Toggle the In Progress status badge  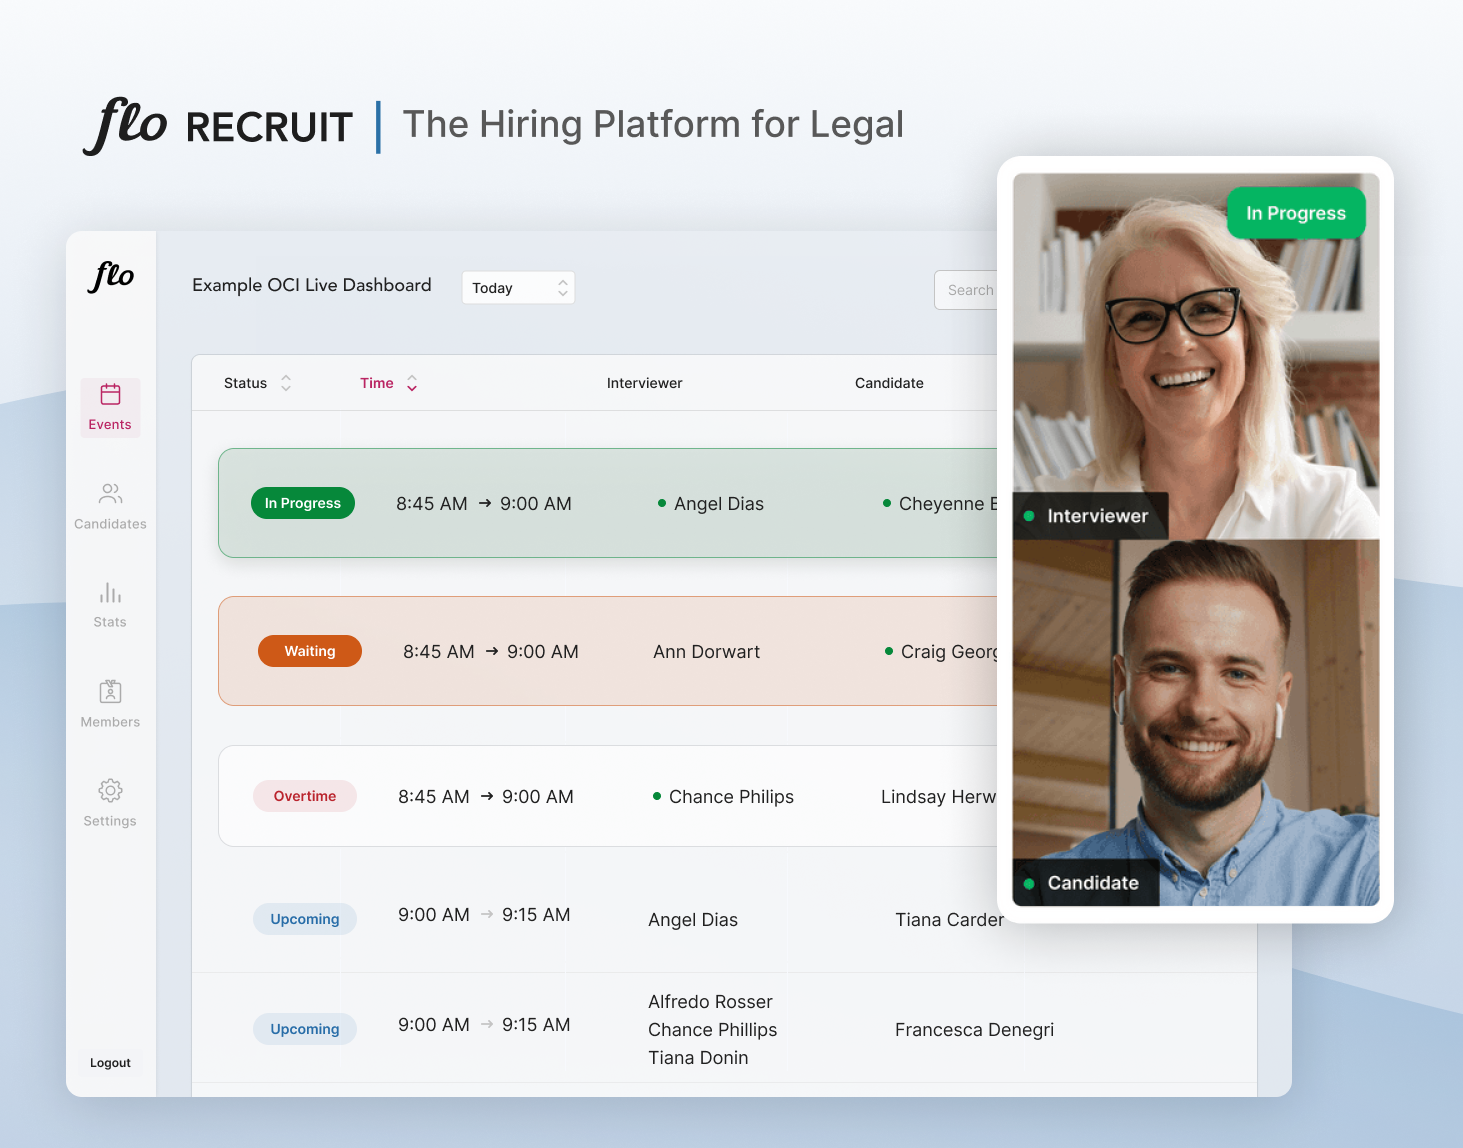pos(302,503)
